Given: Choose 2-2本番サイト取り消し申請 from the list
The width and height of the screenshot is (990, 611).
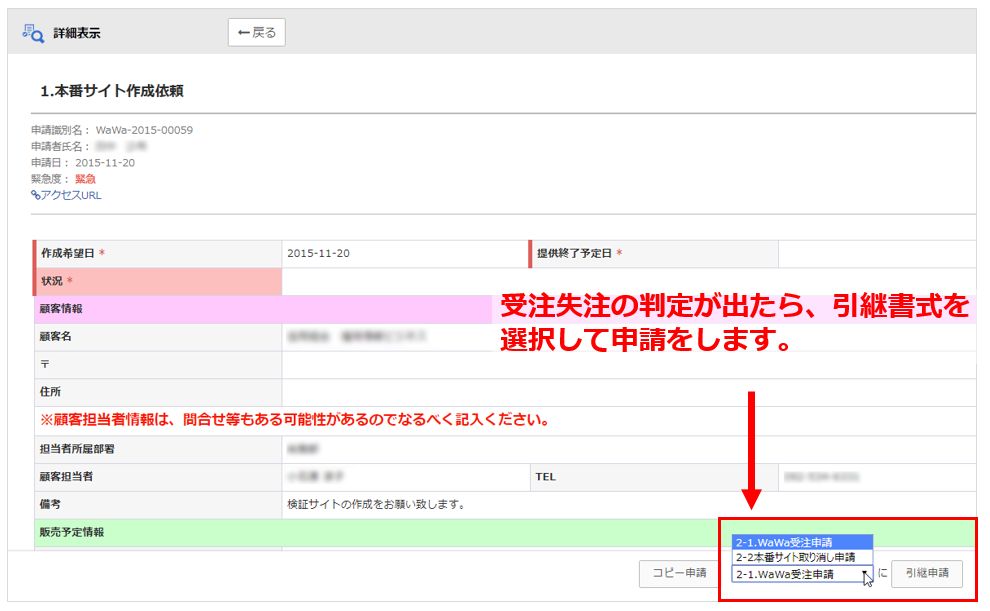Looking at the screenshot, I should click(794, 557).
